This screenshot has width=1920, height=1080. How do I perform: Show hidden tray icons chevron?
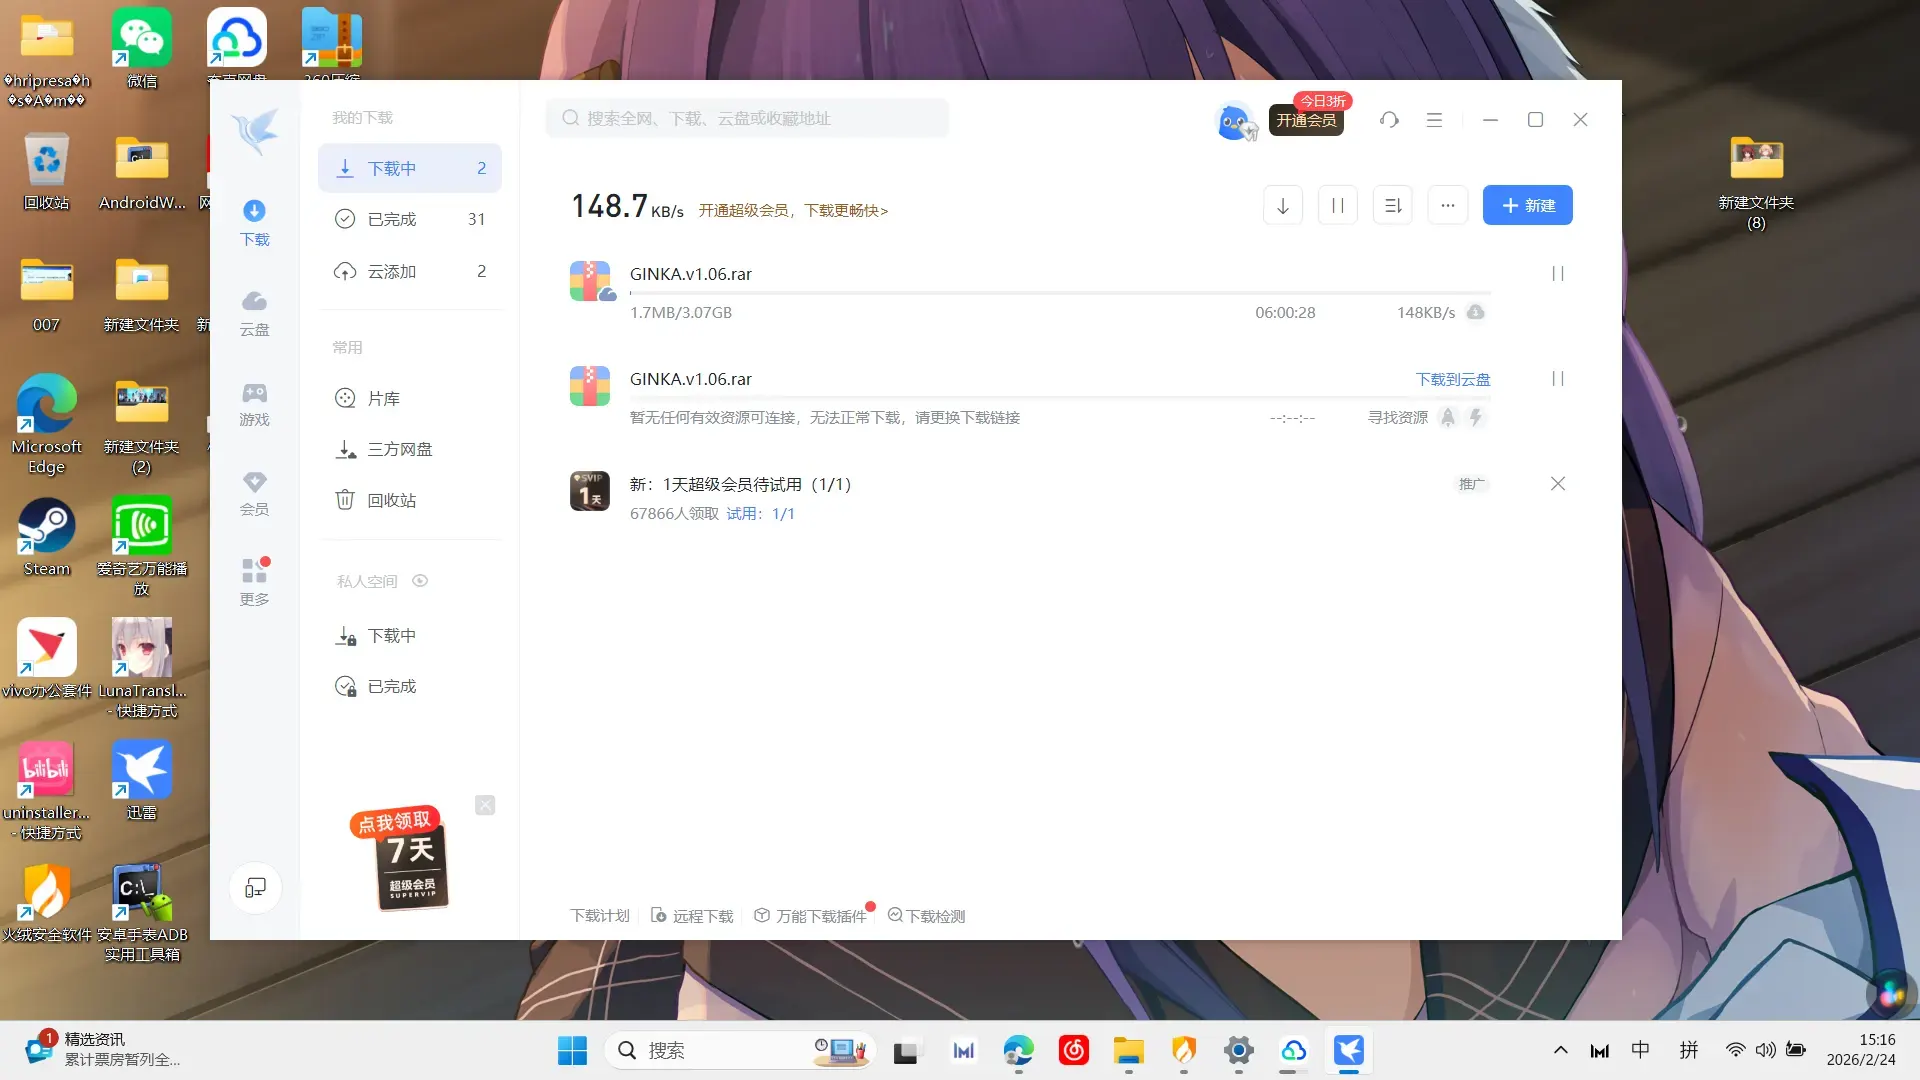coord(1560,1050)
